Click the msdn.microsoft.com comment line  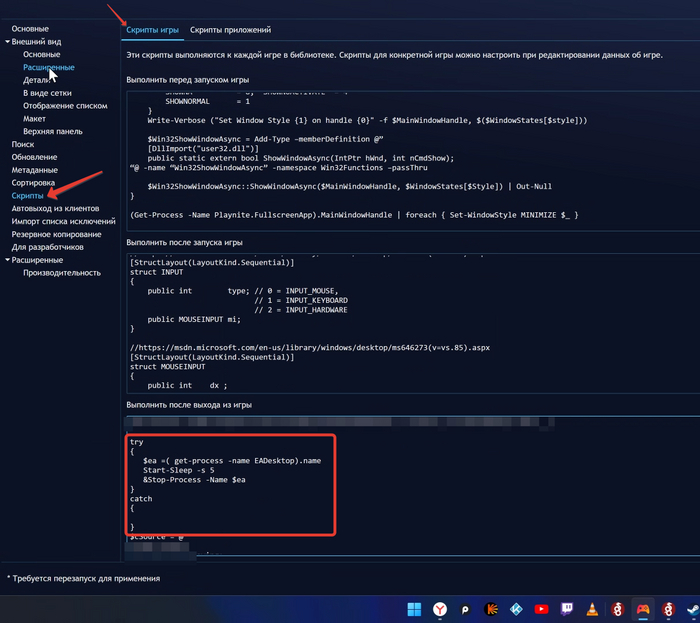[310, 348]
